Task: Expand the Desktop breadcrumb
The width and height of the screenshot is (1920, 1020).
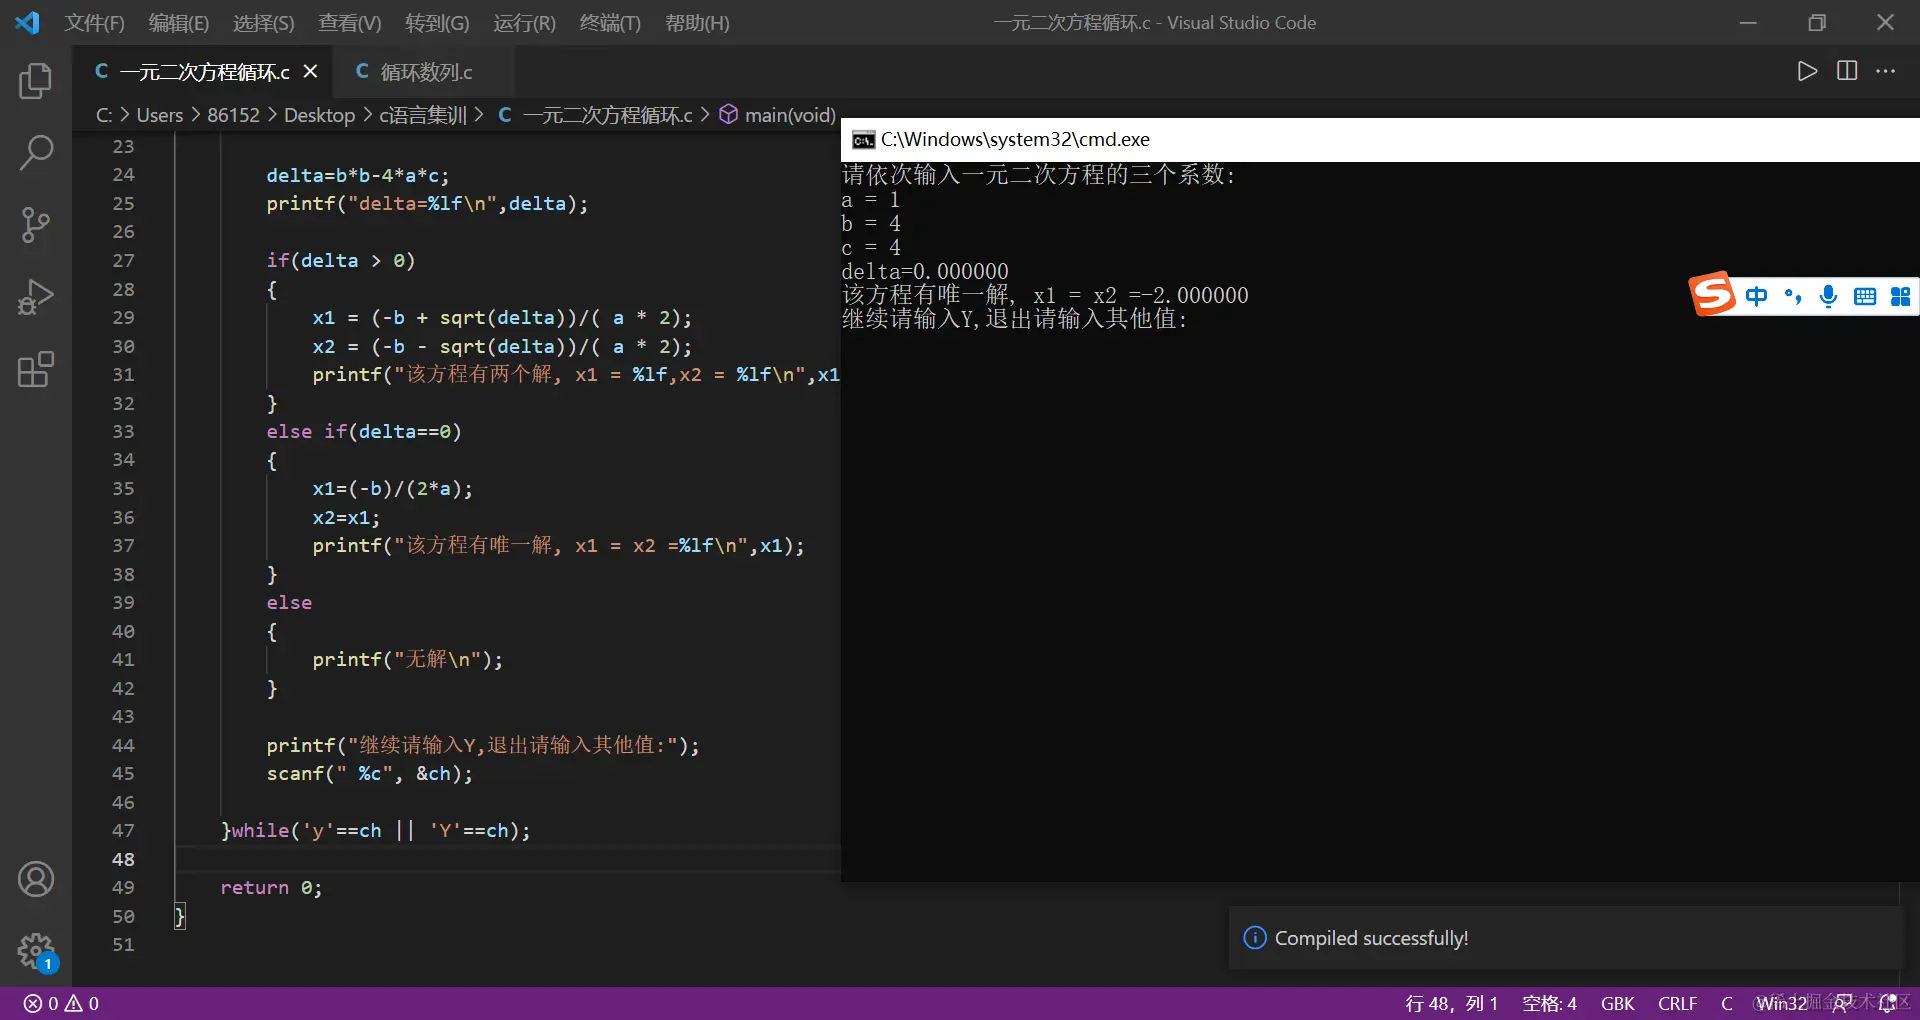Action: 319,116
